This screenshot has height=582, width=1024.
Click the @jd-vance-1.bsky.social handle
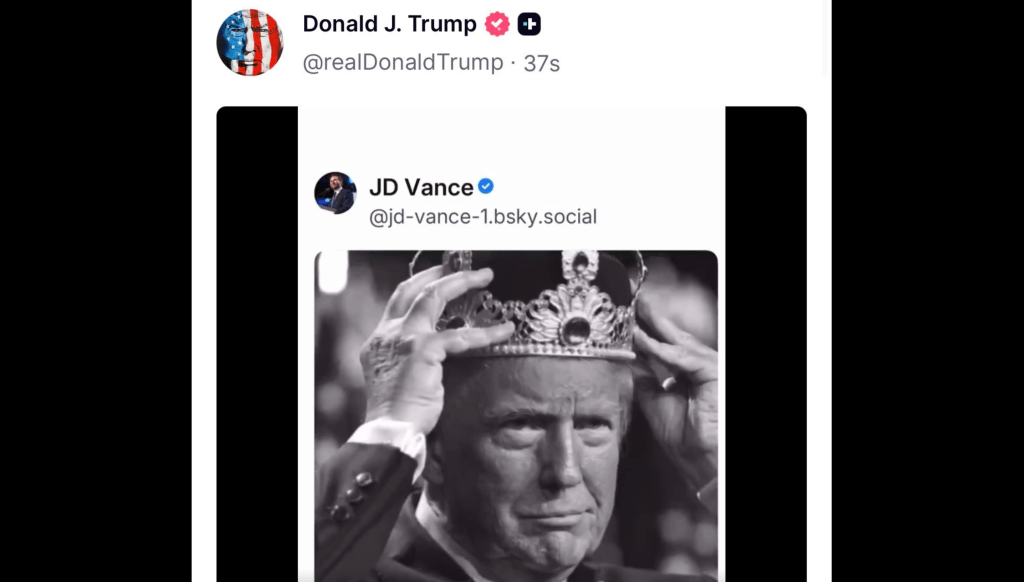click(x=483, y=216)
